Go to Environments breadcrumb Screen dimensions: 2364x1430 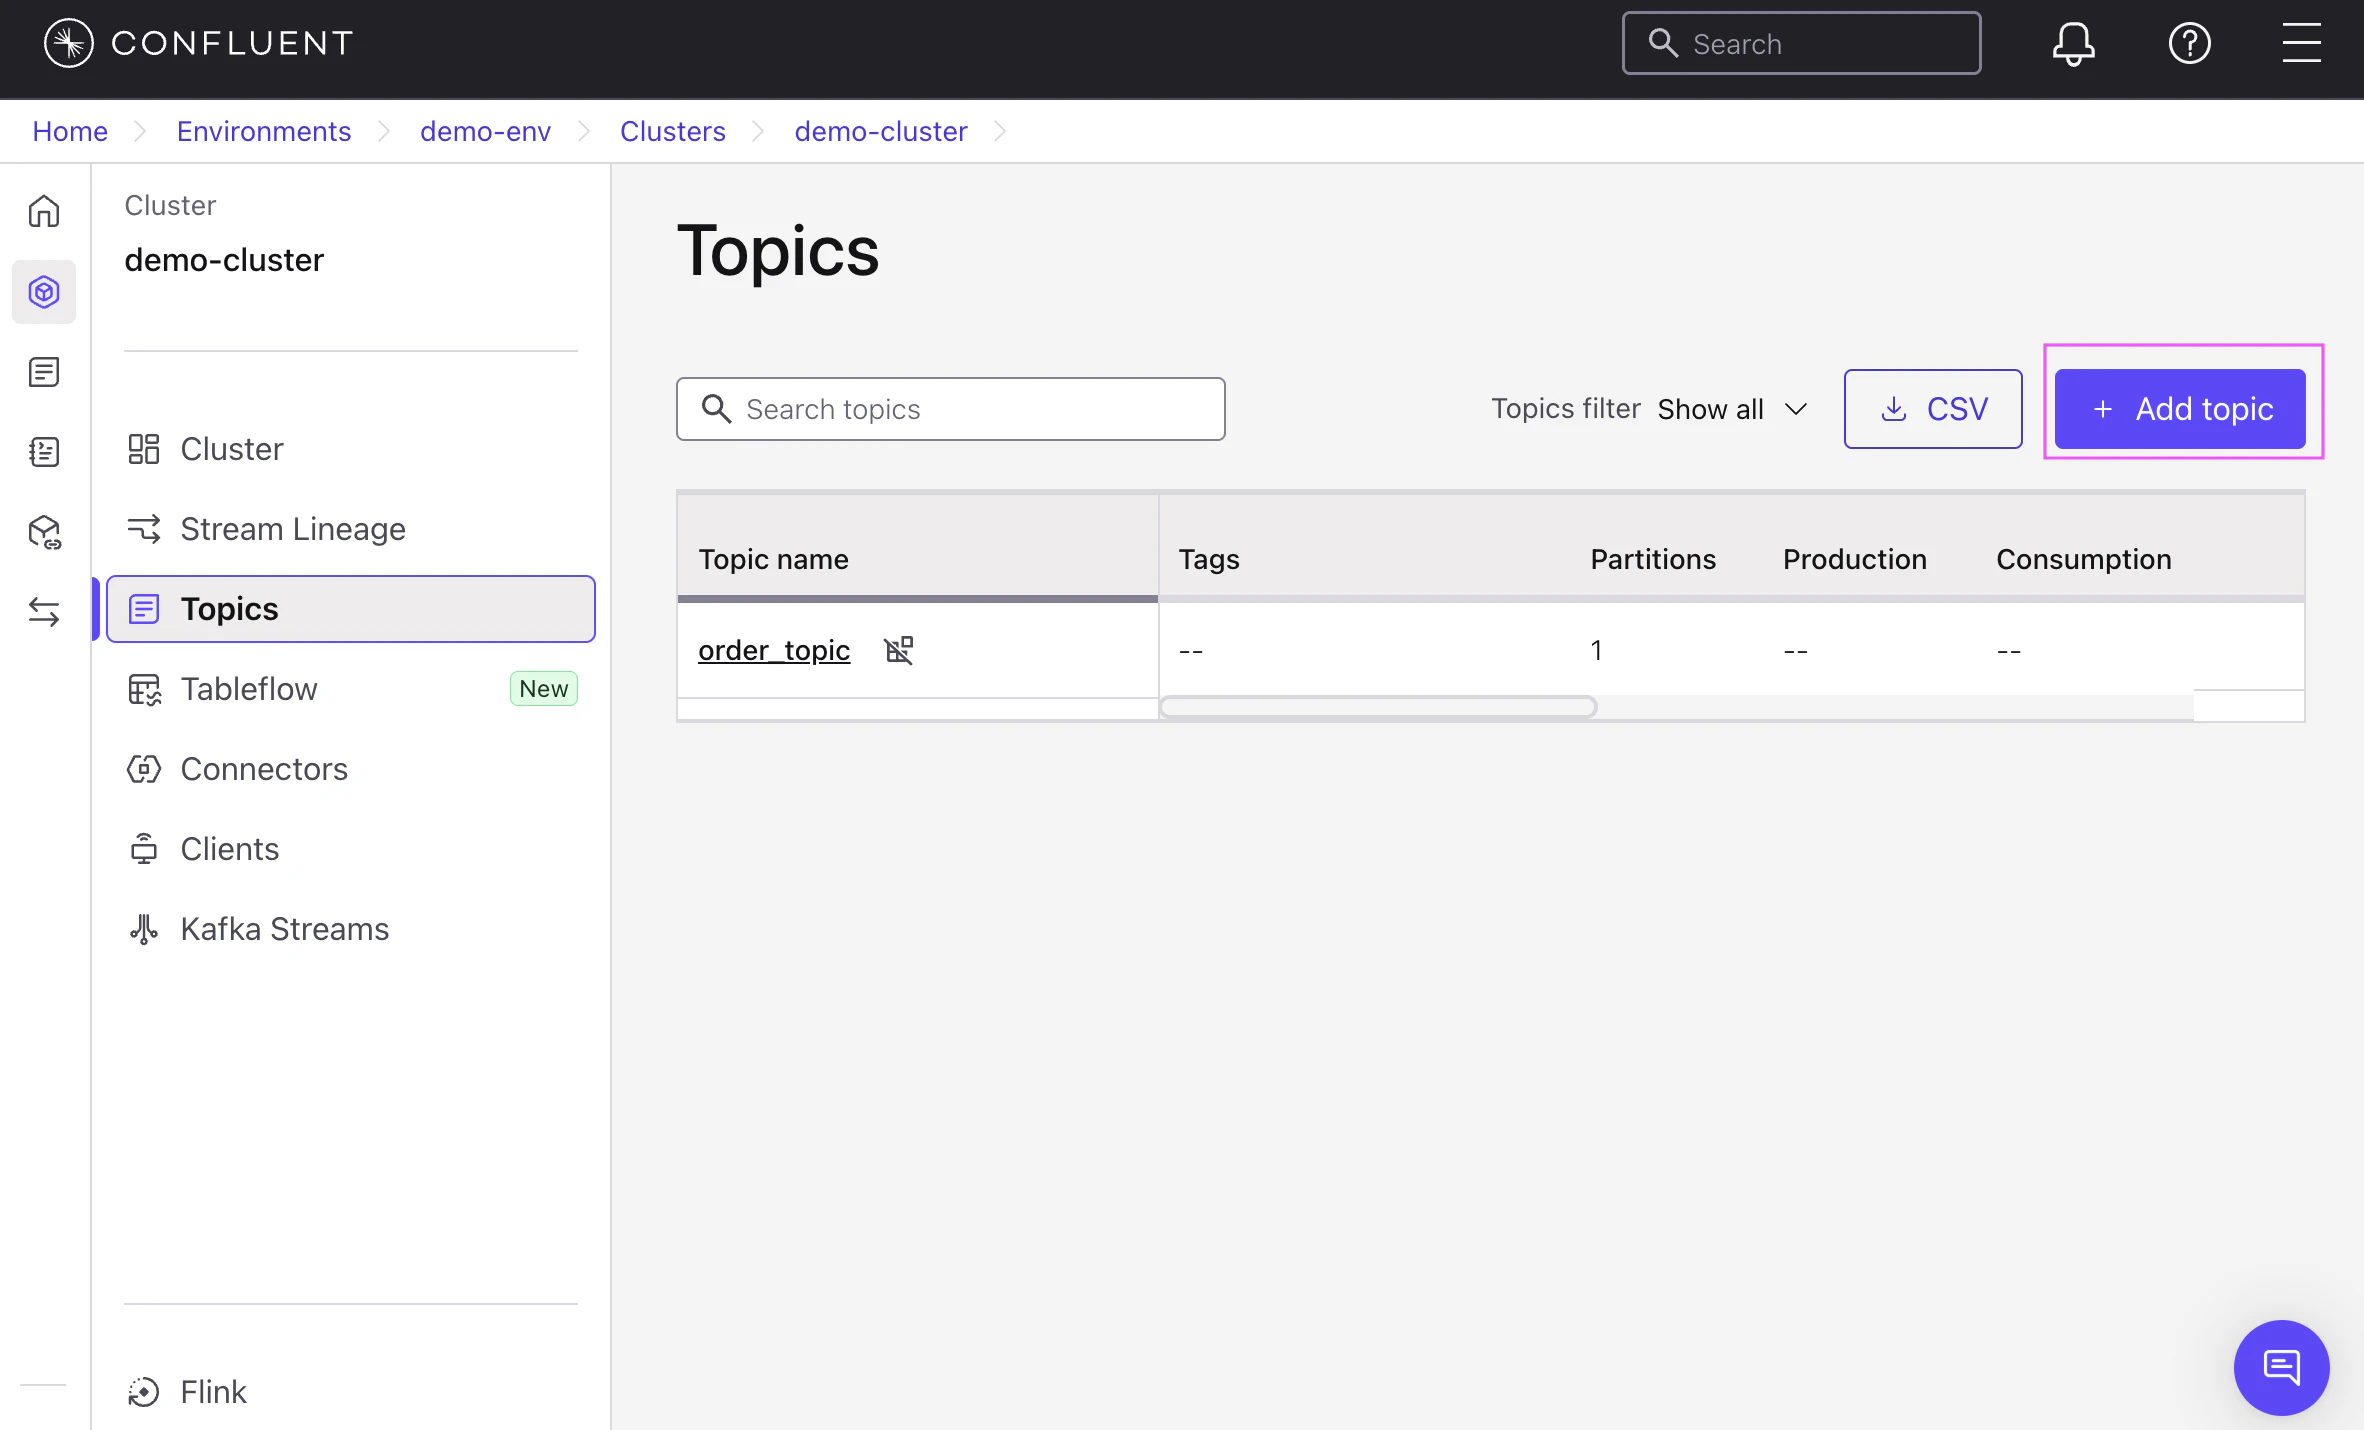[x=264, y=131]
